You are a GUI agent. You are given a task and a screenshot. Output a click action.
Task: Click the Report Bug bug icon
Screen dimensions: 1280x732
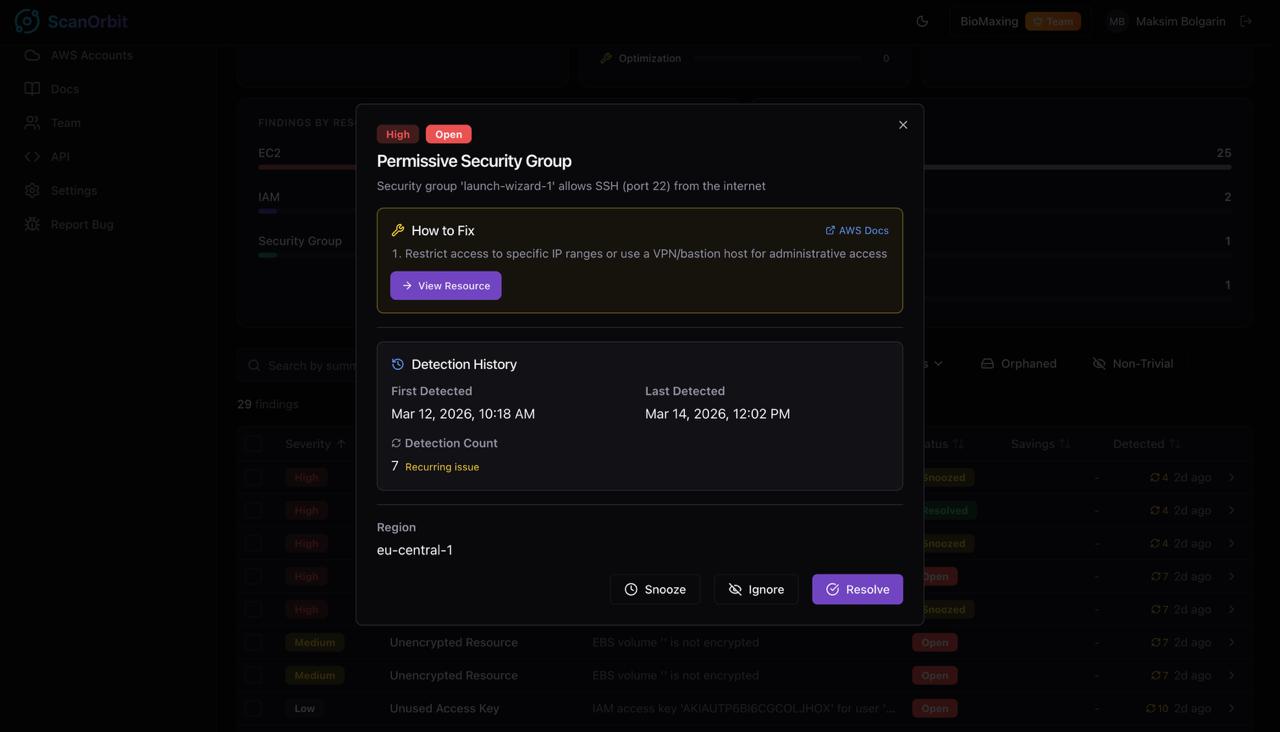tap(32, 224)
